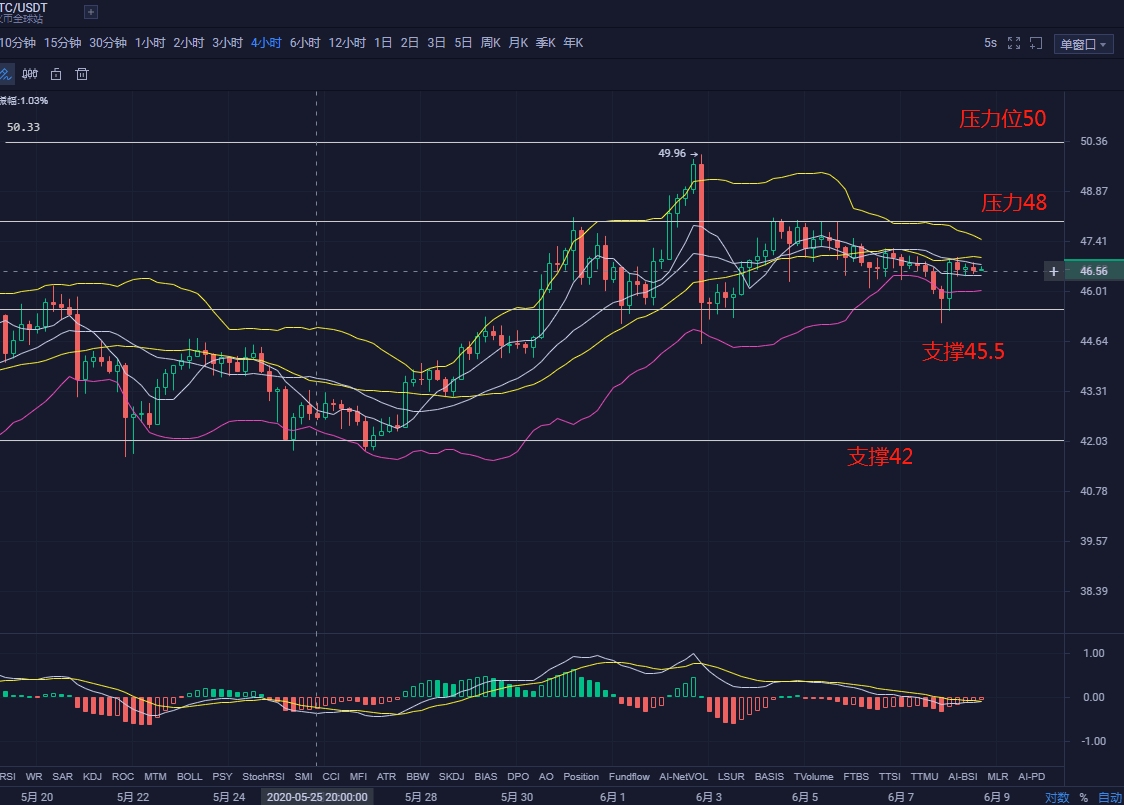Select the active 4小时 timeframe
1124x805 pixels.
click(x=266, y=43)
